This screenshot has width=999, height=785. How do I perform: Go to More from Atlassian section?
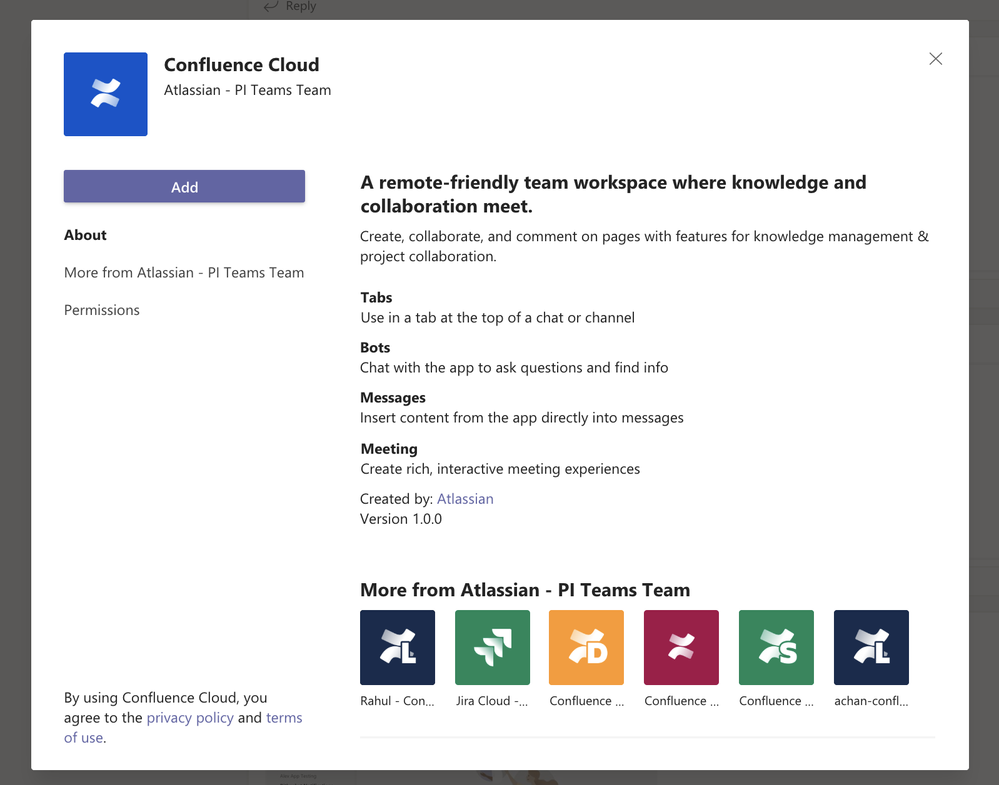pos(184,273)
